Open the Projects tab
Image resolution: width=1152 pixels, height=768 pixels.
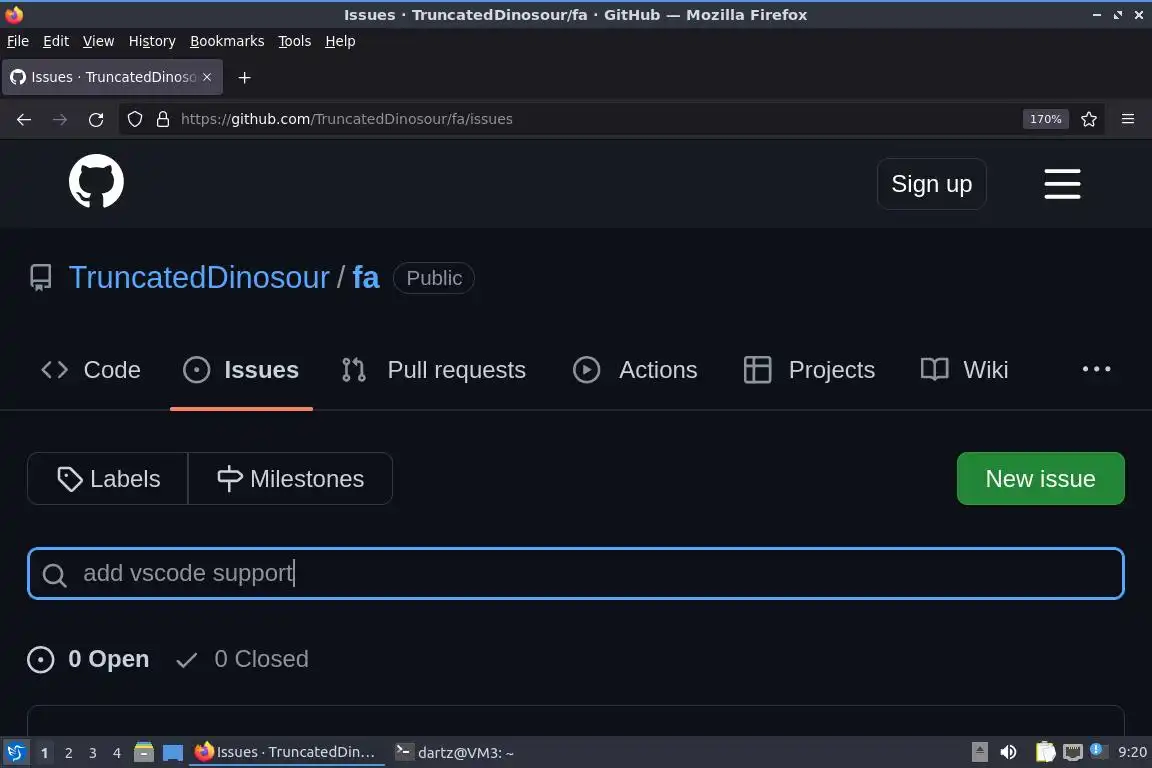point(809,370)
